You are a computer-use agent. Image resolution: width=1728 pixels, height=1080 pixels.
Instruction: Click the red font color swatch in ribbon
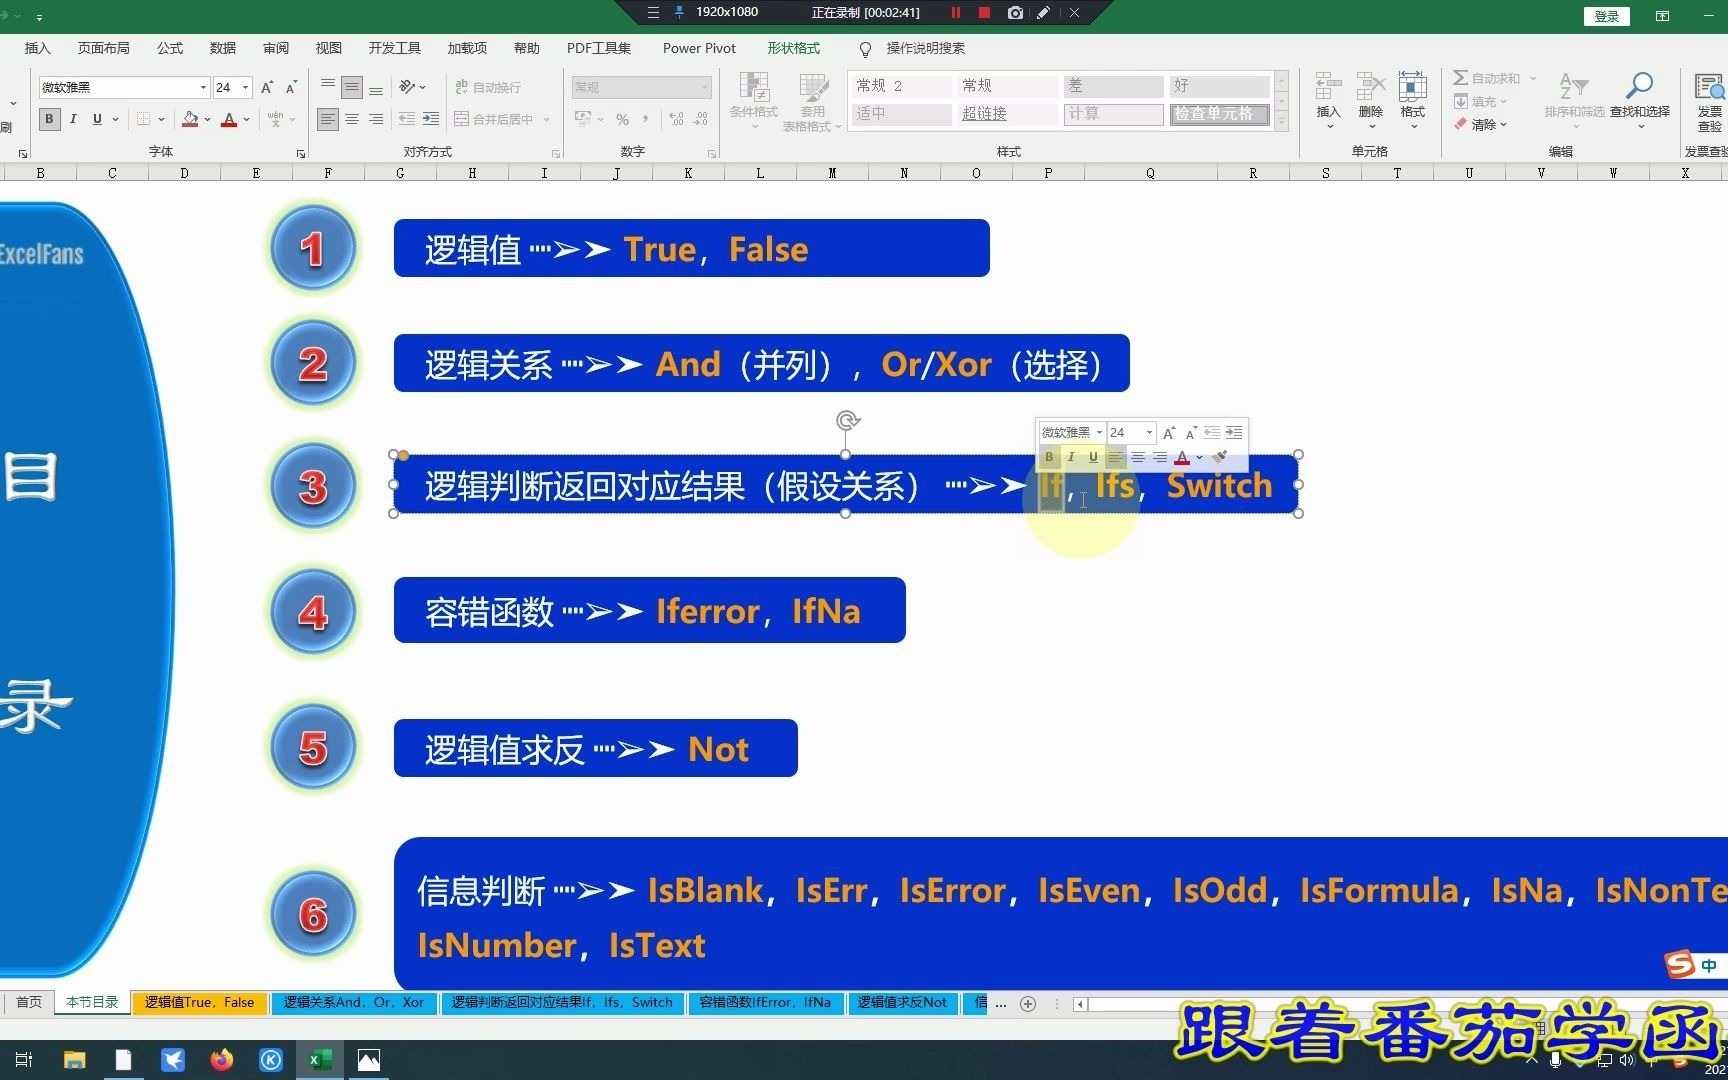[x=229, y=119]
